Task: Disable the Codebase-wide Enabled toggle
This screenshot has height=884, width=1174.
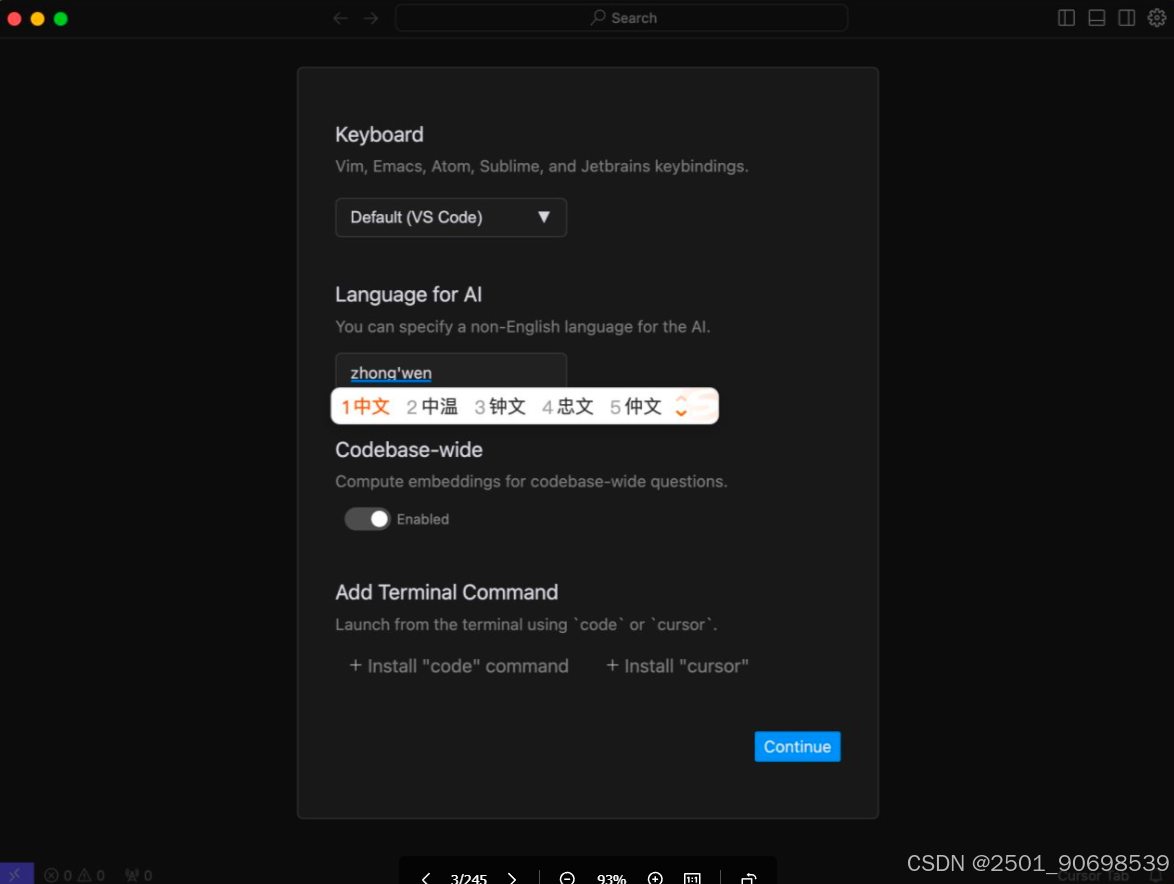Action: [366, 518]
